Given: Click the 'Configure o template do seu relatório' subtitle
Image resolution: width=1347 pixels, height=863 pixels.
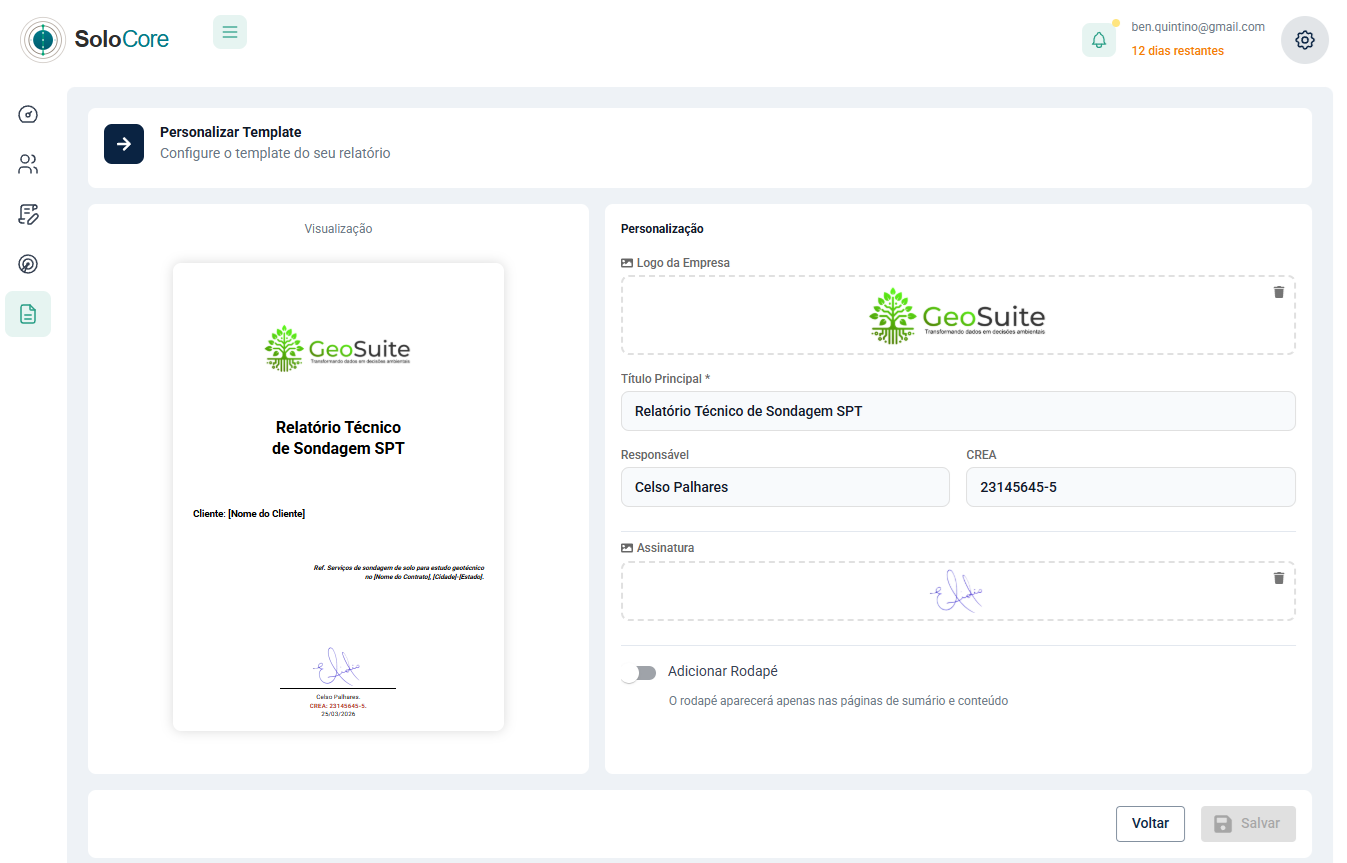Looking at the screenshot, I should [275, 153].
